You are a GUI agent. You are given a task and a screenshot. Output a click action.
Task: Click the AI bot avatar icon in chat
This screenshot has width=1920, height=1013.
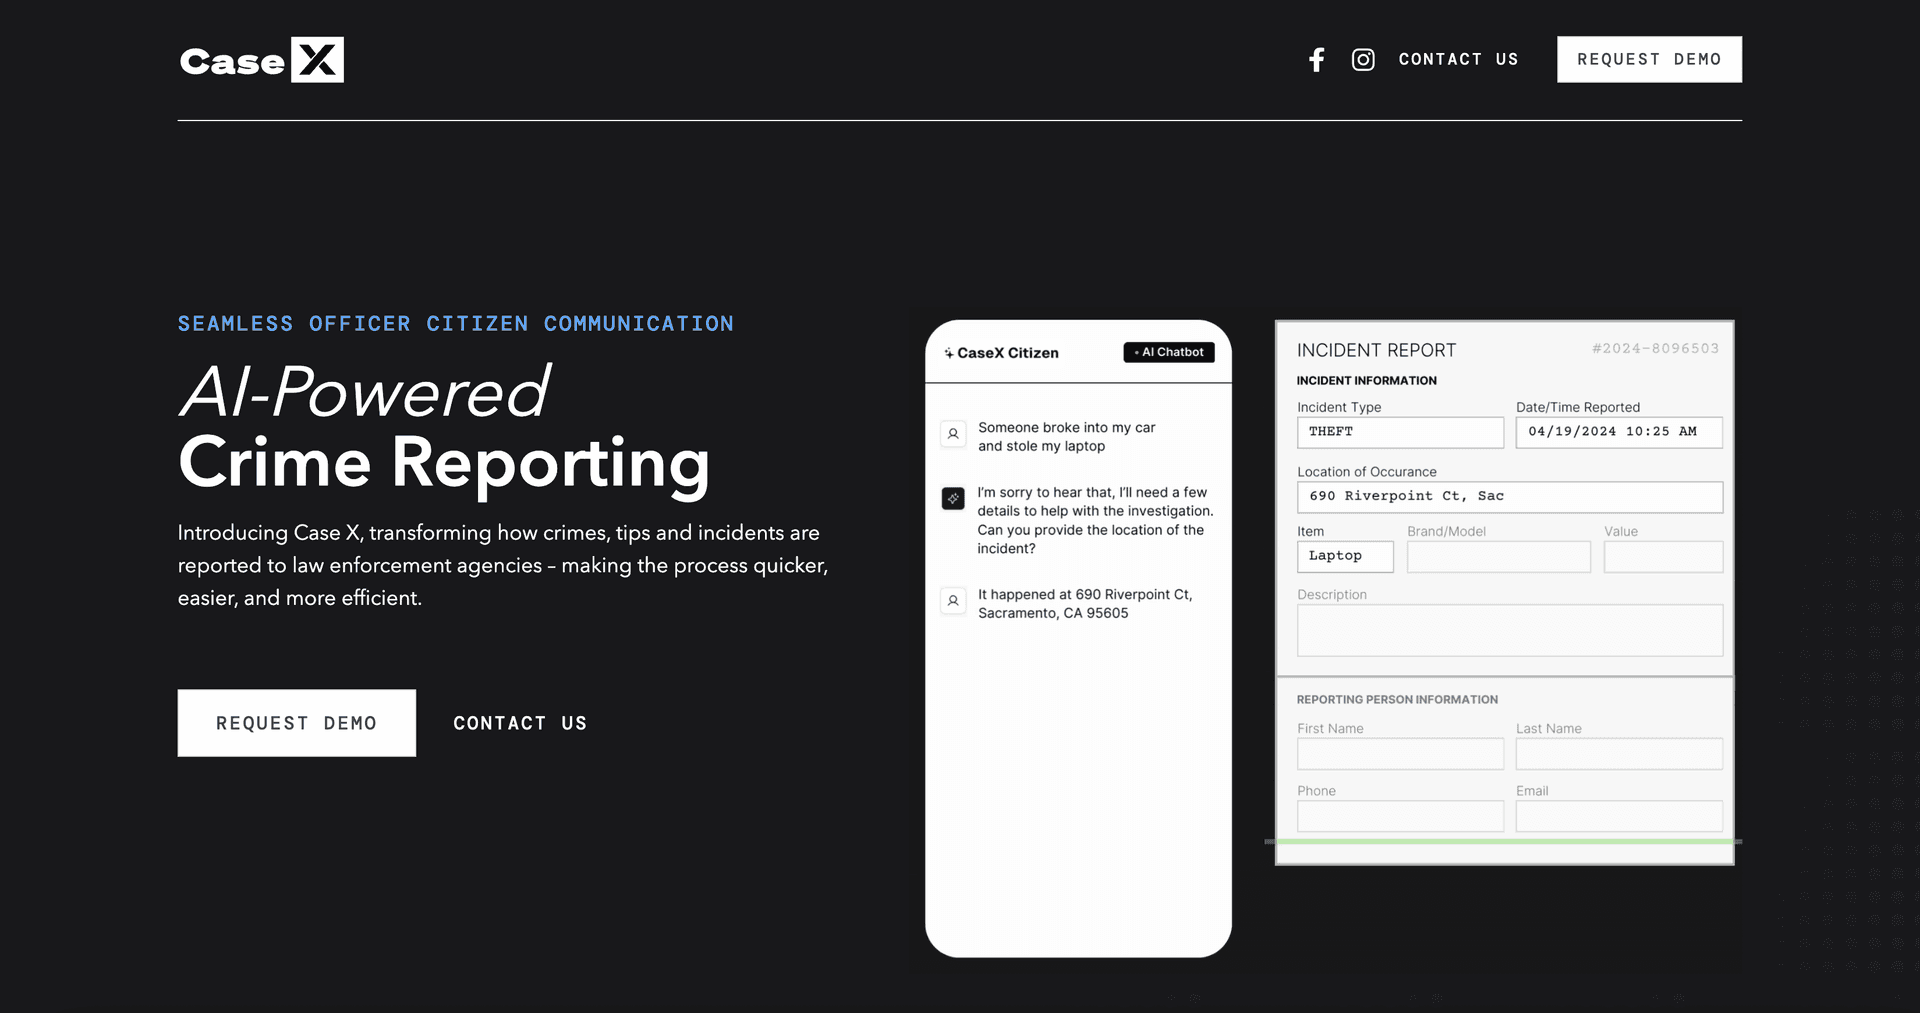tap(953, 498)
